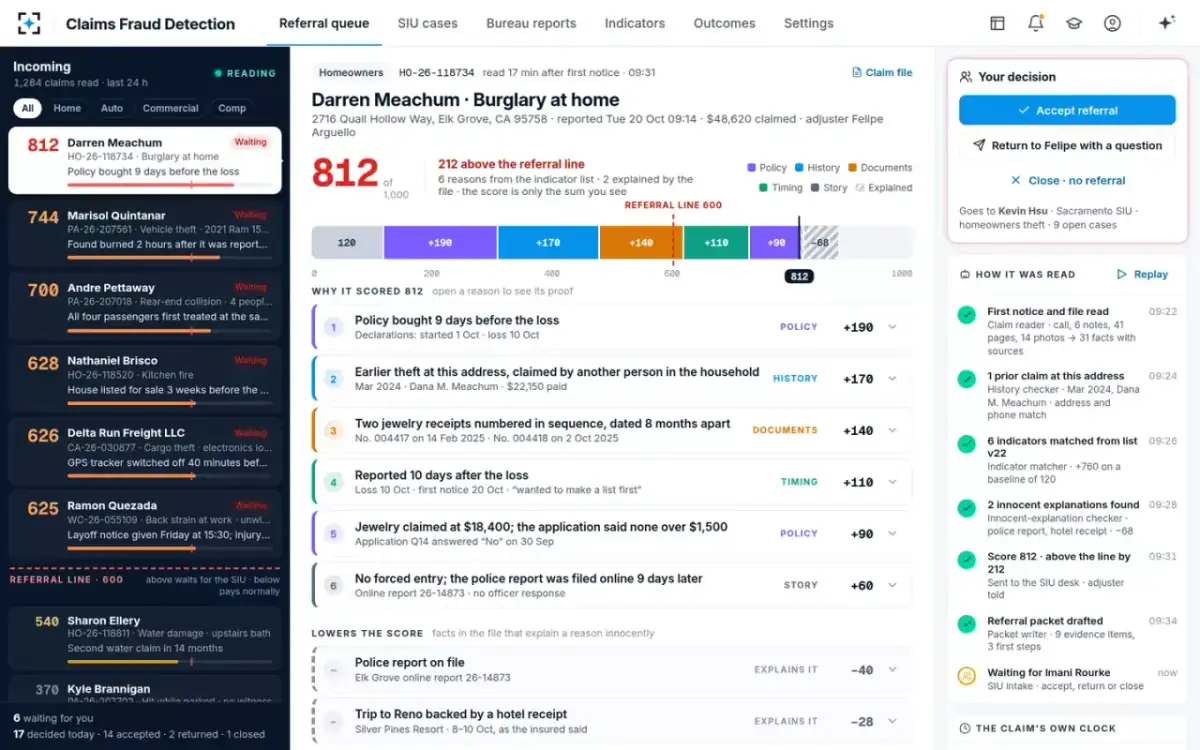Open Marisol Quintanar claim card

(145, 231)
